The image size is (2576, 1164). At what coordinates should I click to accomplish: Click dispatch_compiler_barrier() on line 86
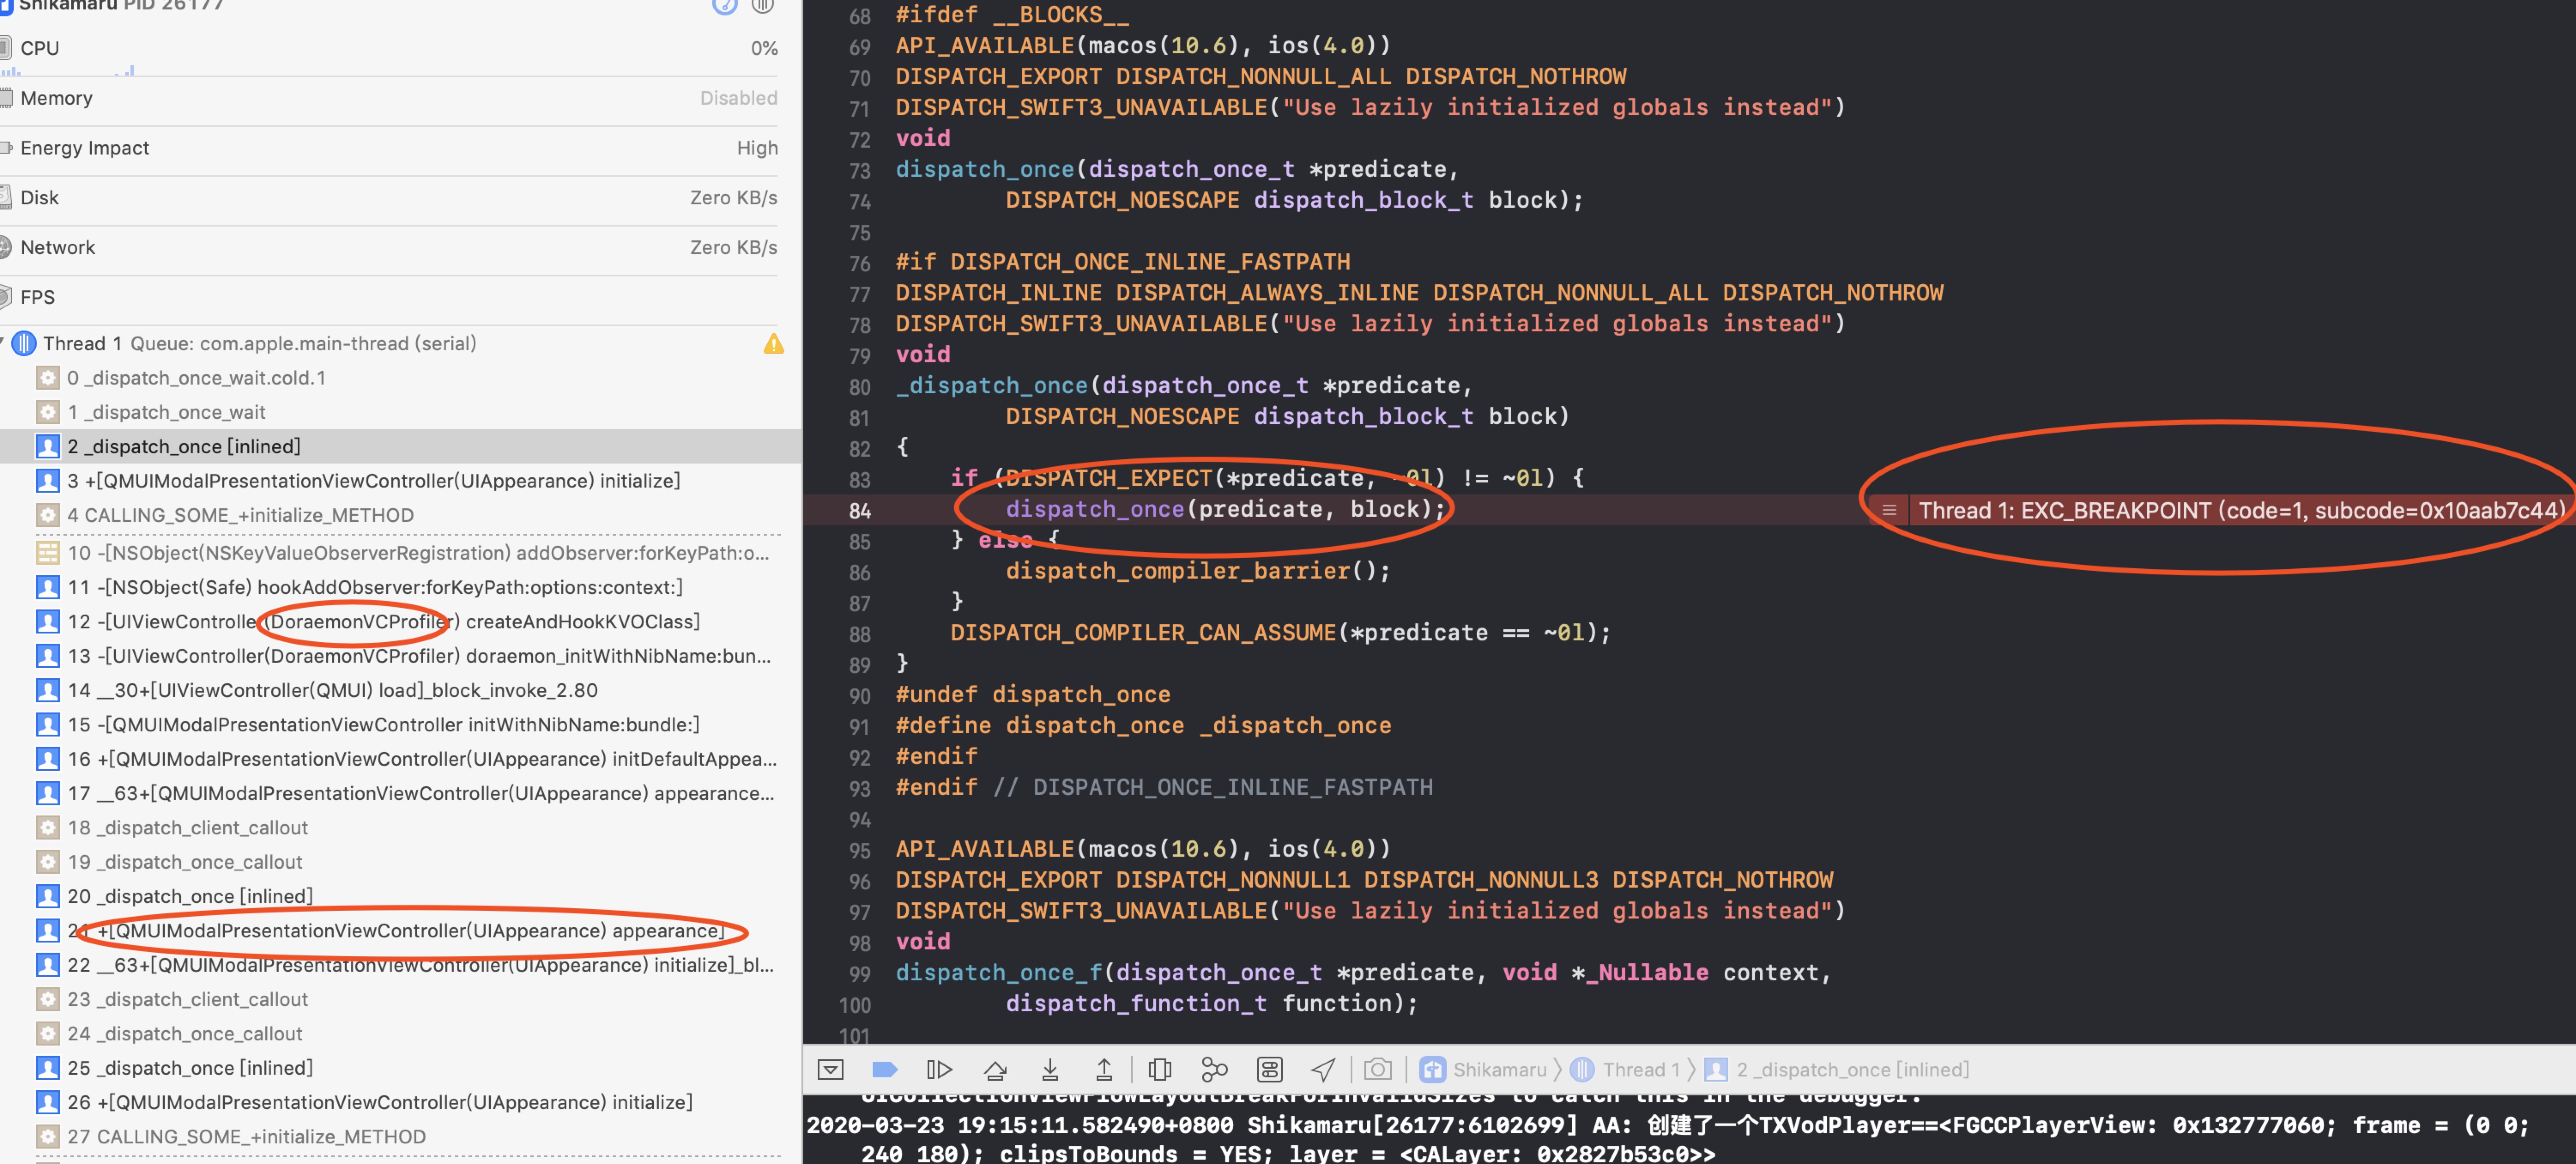tap(1198, 571)
